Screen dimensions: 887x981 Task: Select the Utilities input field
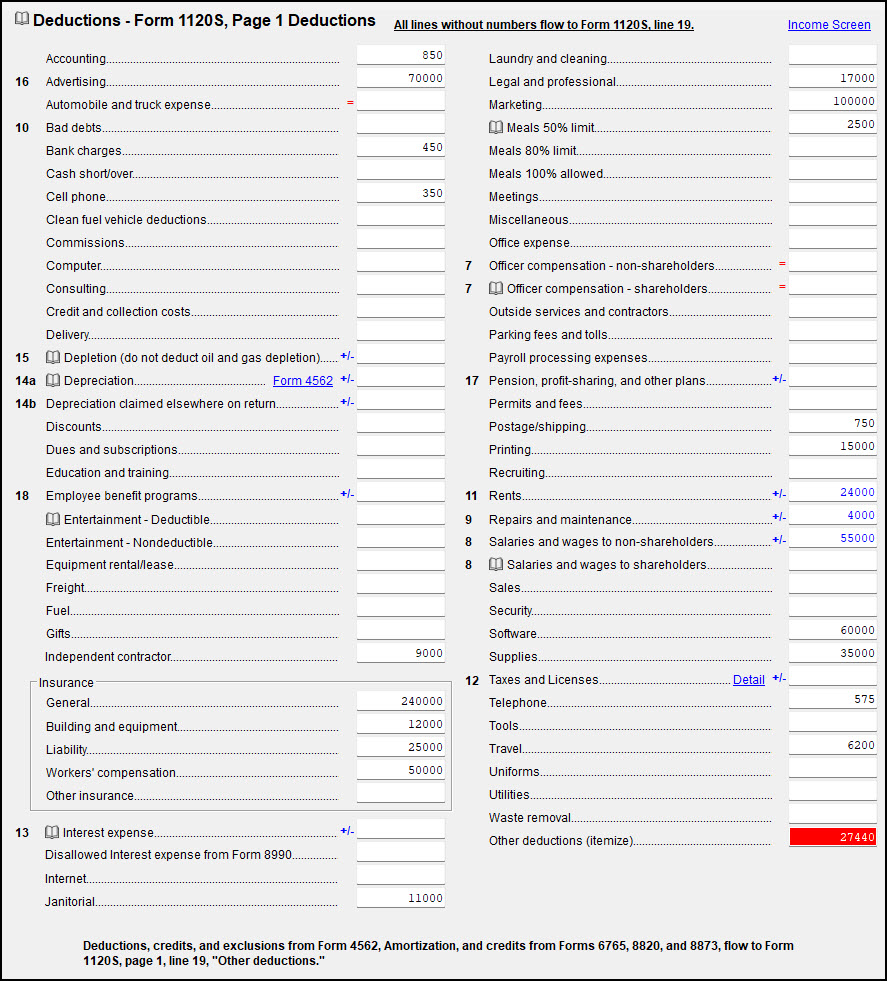833,791
